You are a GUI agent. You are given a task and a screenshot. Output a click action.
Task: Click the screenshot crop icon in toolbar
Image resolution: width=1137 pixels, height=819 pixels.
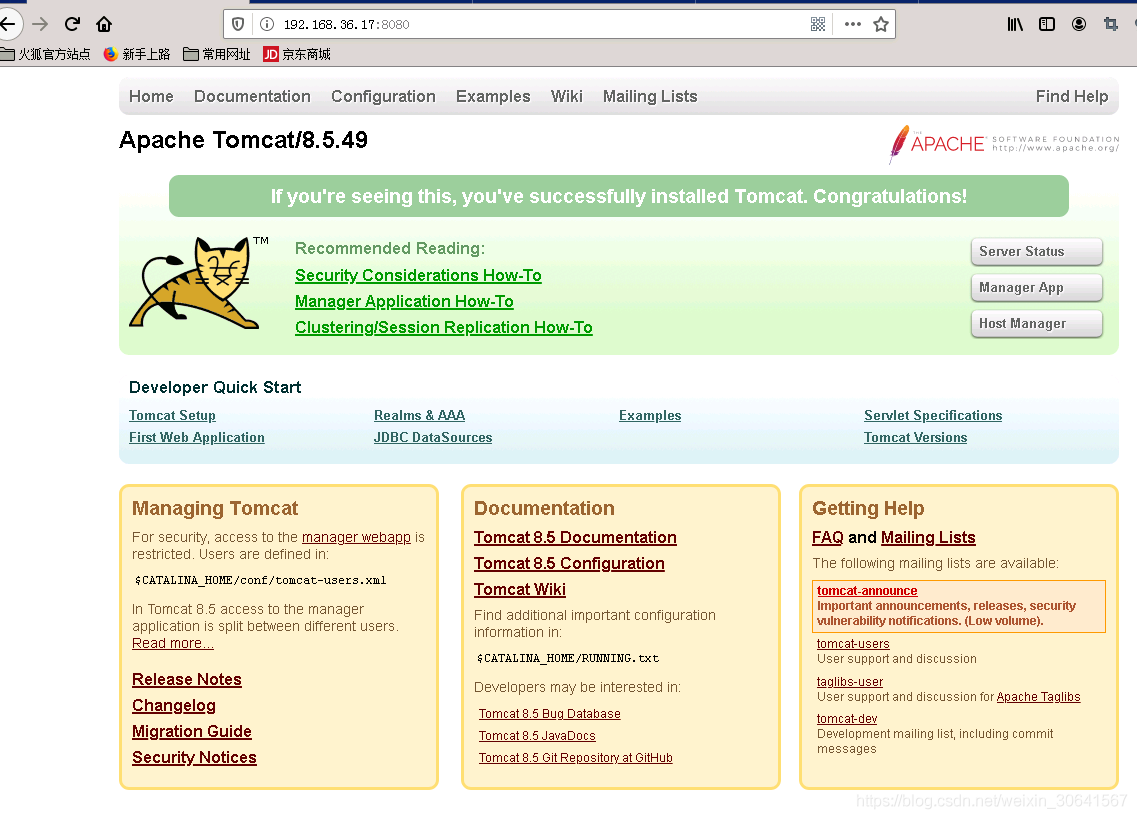click(x=1111, y=24)
